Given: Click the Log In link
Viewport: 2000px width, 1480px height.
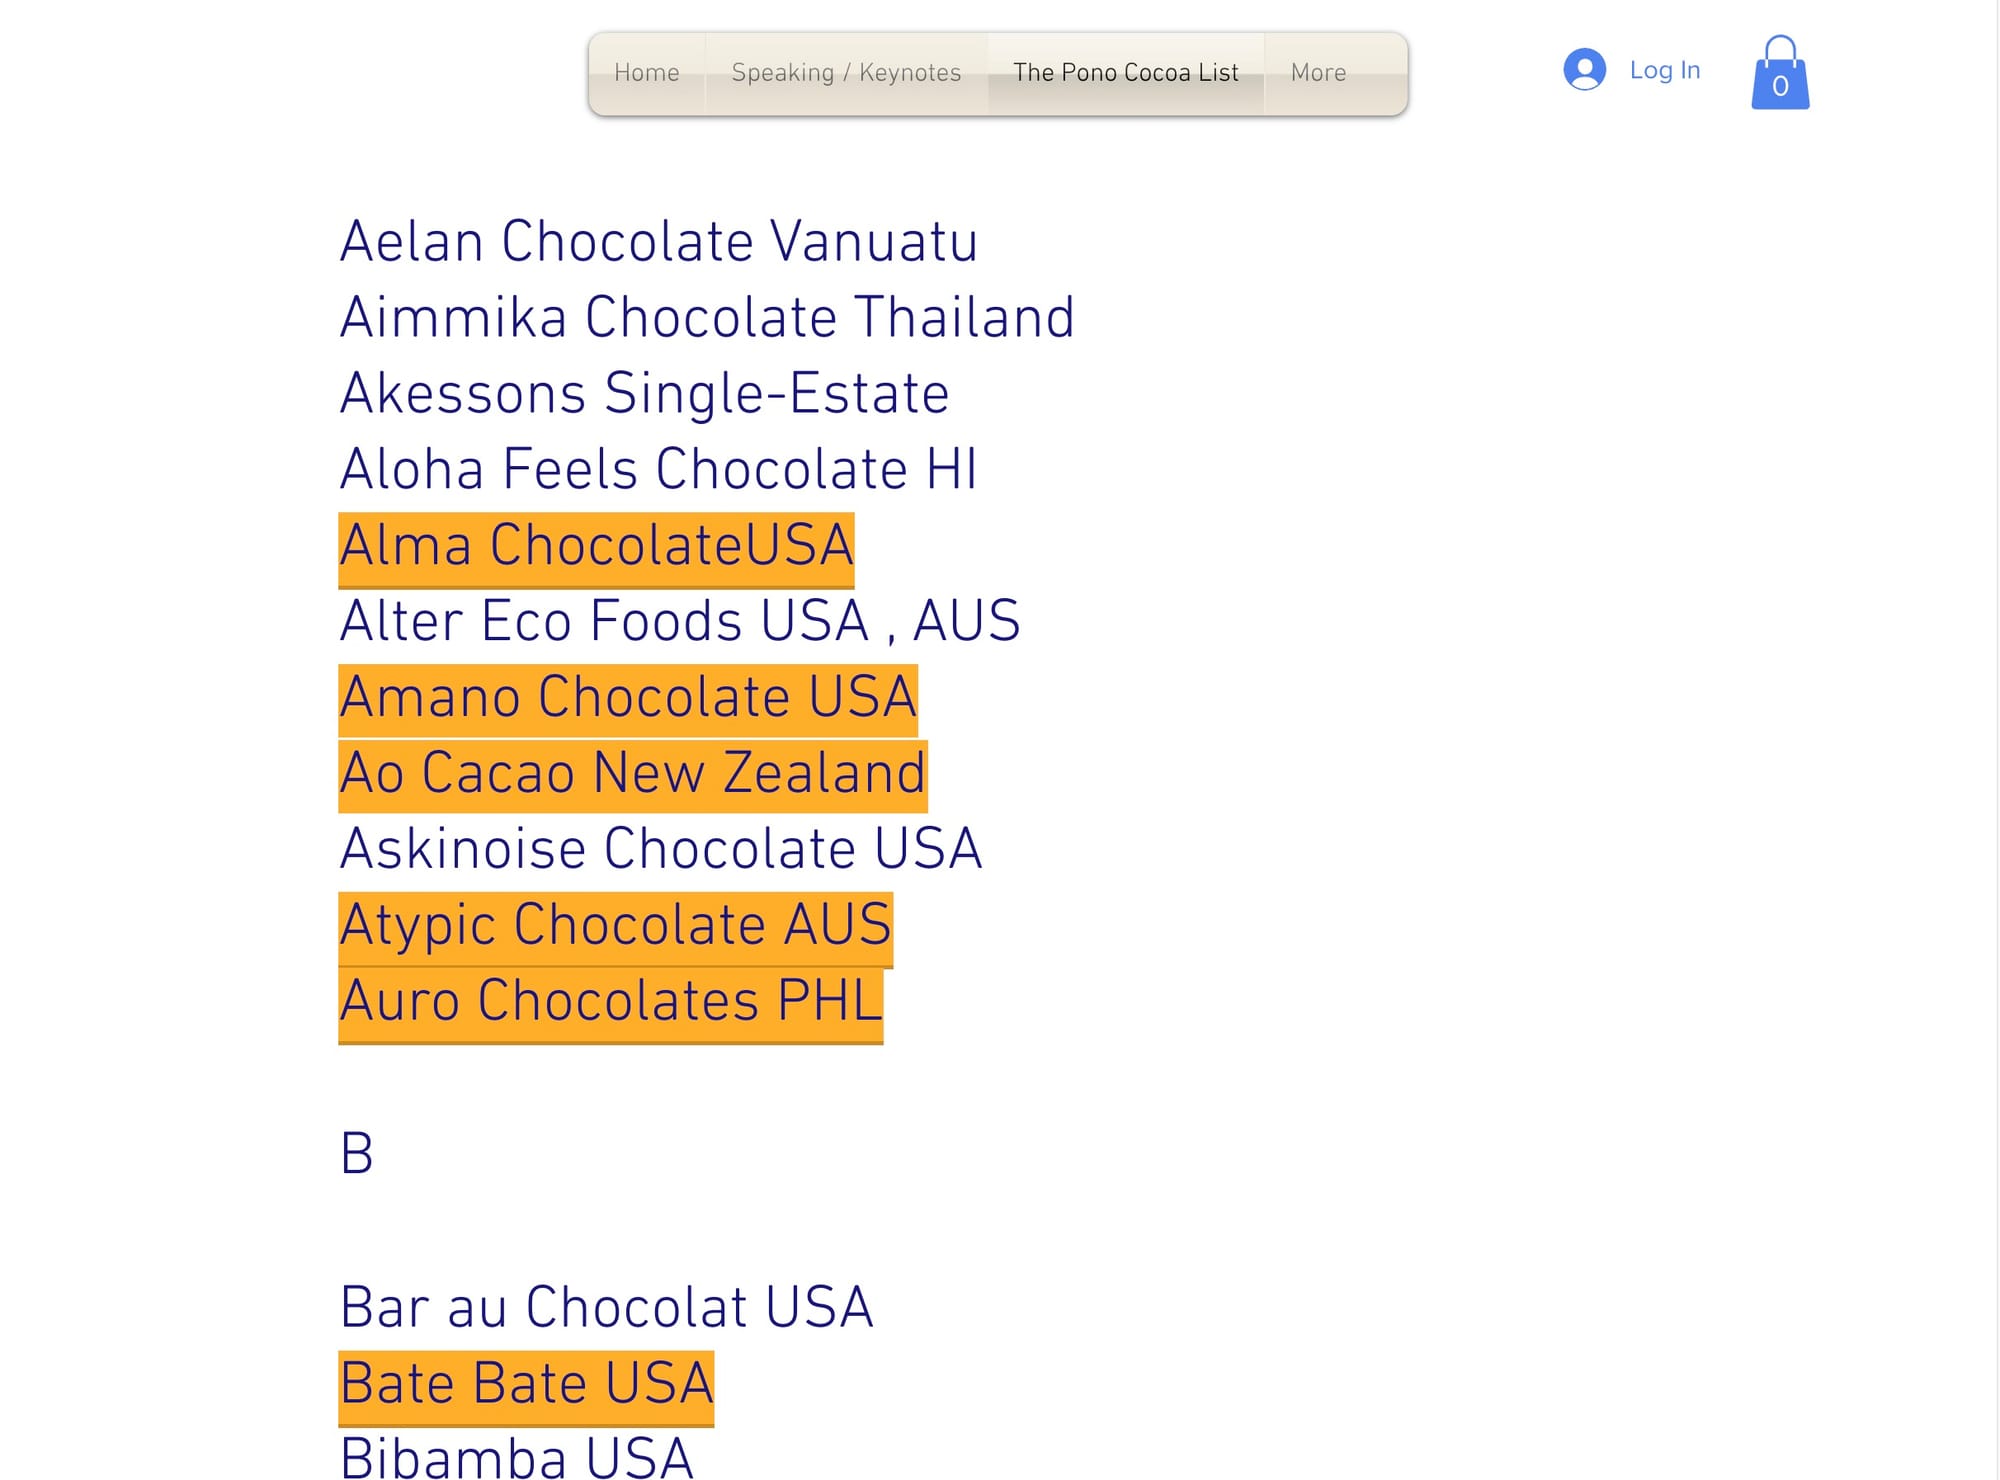Looking at the screenshot, I should click(1664, 70).
